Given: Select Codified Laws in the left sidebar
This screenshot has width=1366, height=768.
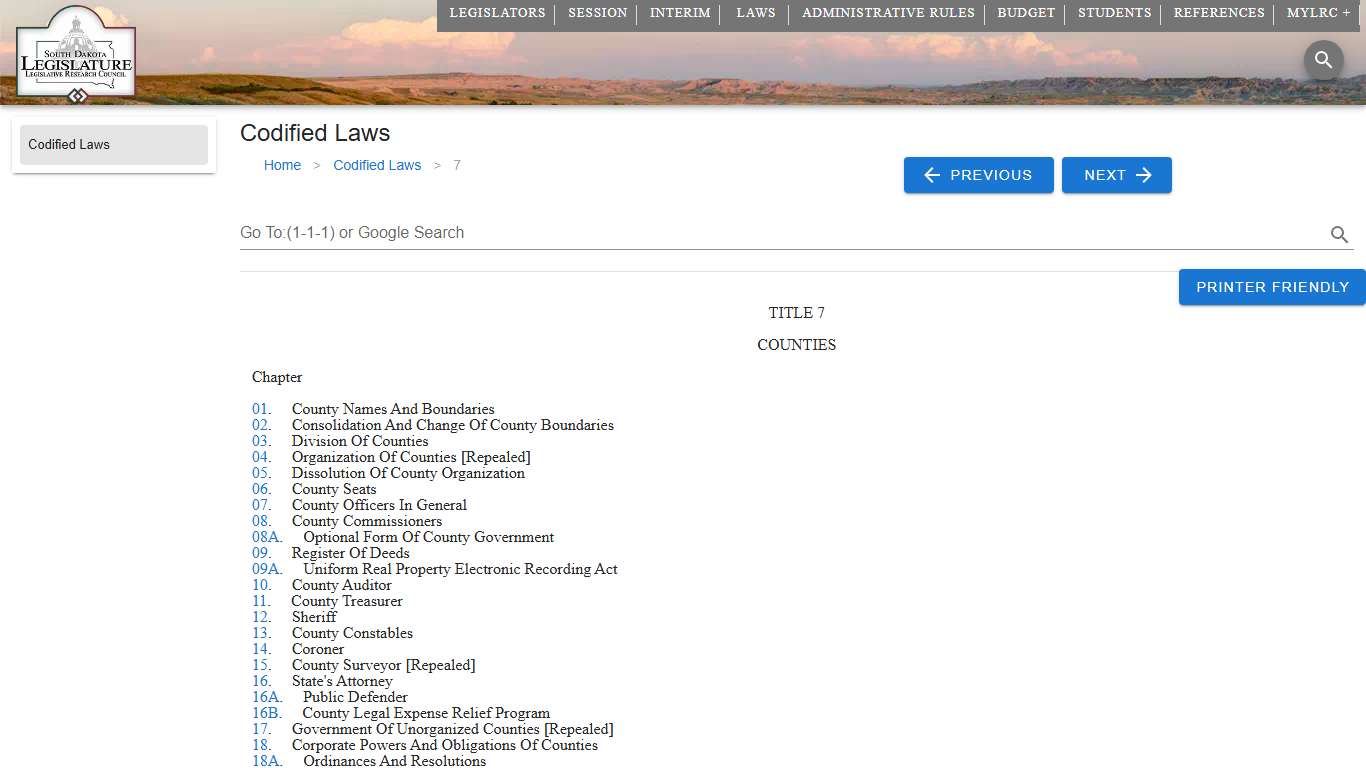Looking at the screenshot, I should (112, 144).
